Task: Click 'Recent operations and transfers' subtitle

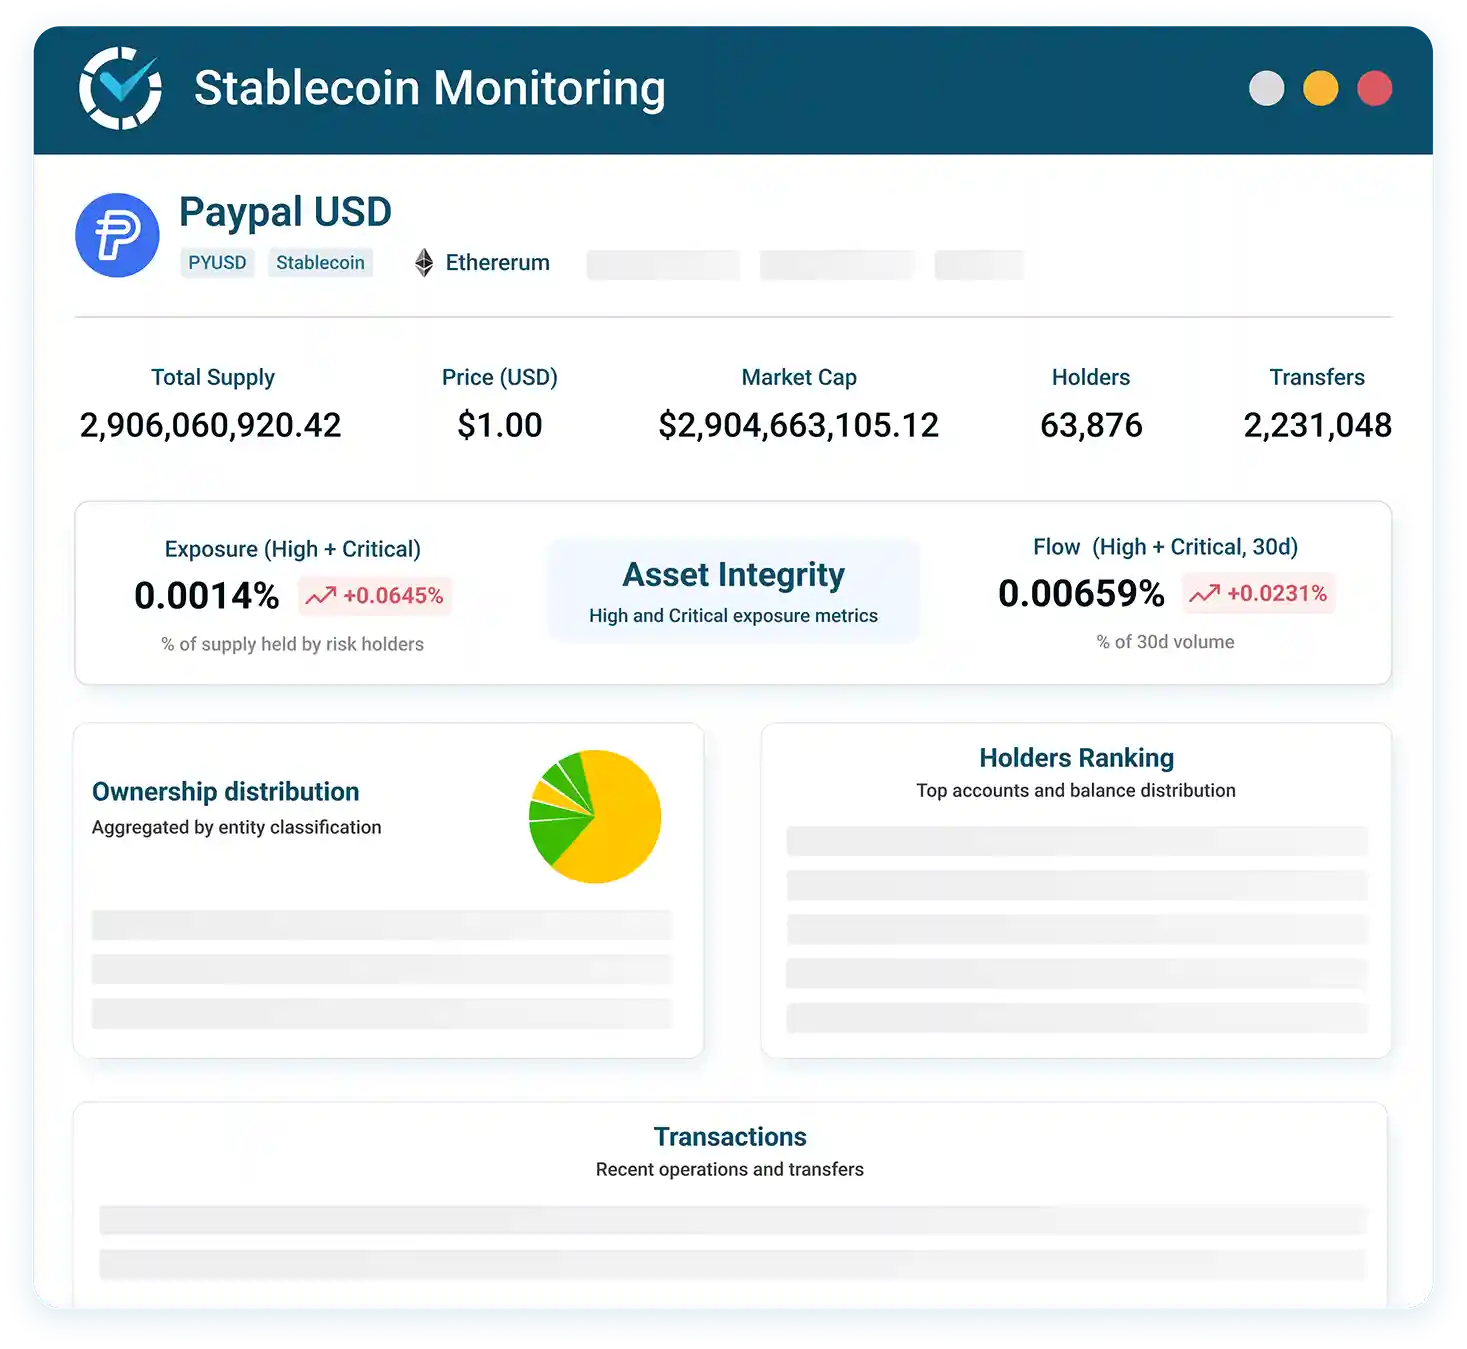Action: [730, 1170]
